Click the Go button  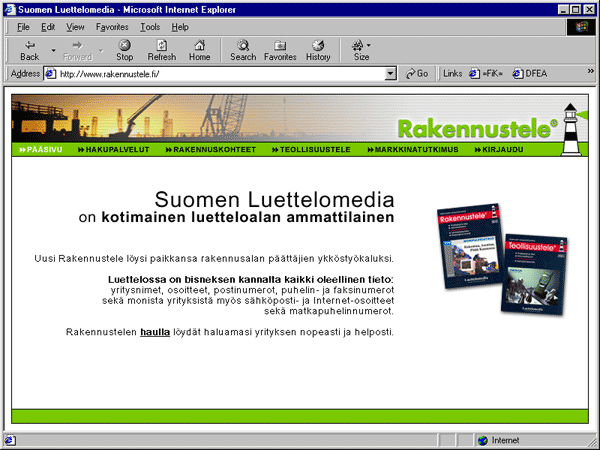pyautogui.click(x=417, y=74)
